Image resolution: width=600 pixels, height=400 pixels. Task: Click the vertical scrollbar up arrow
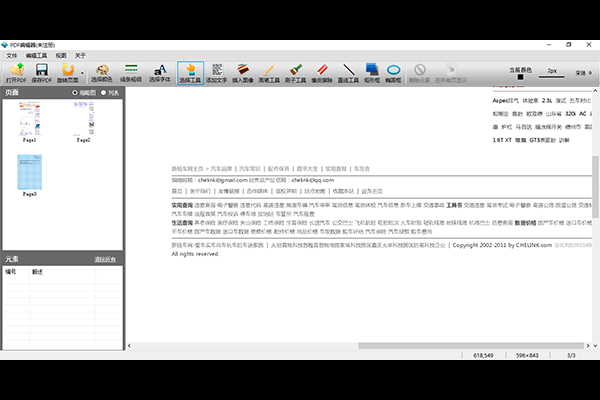pos(595,91)
